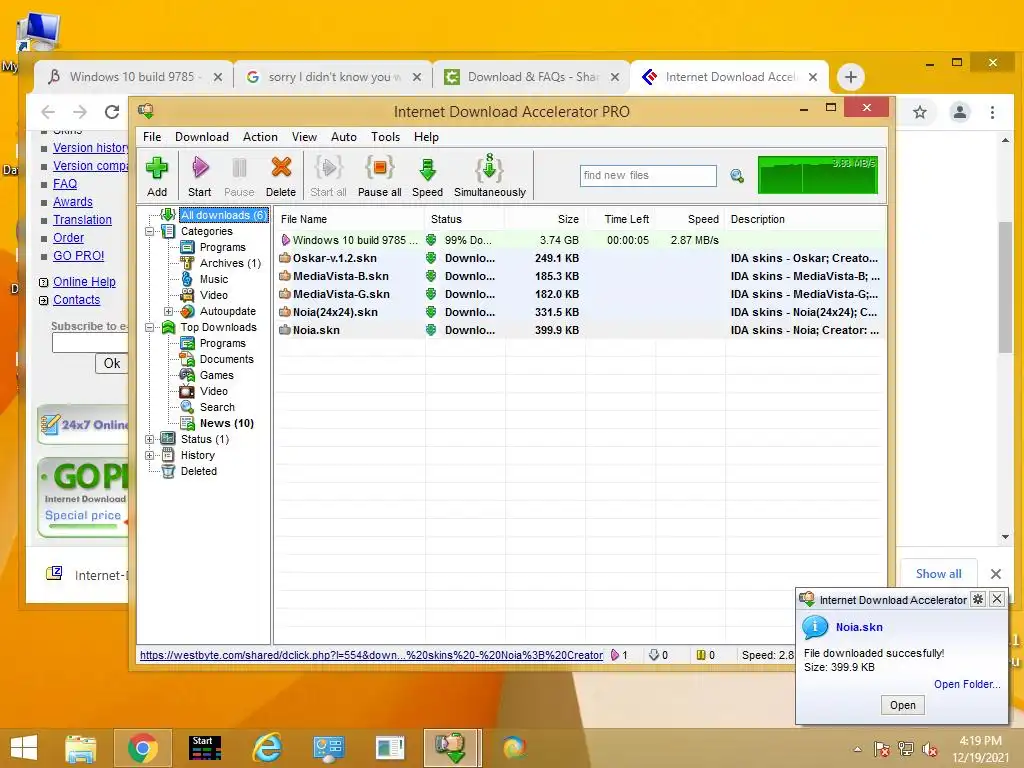
Task: Expand the Autoupdate tree node
Action: pyautogui.click(x=168, y=312)
